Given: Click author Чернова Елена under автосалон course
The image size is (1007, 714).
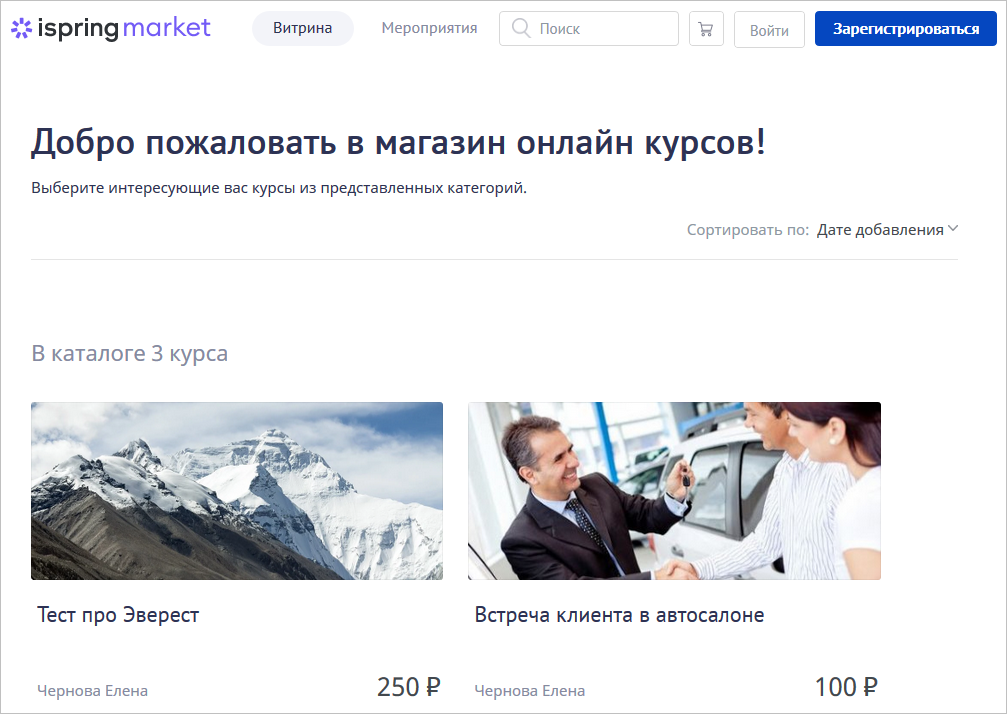Looking at the screenshot, I should [530, 691].
